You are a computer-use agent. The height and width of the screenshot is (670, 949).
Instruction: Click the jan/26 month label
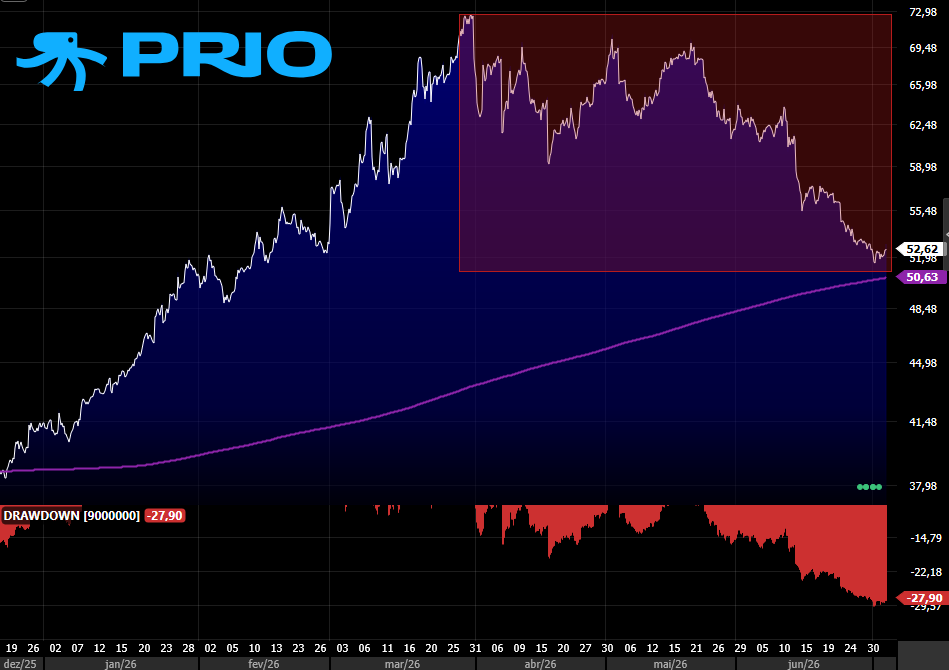(x=120, y=664)
